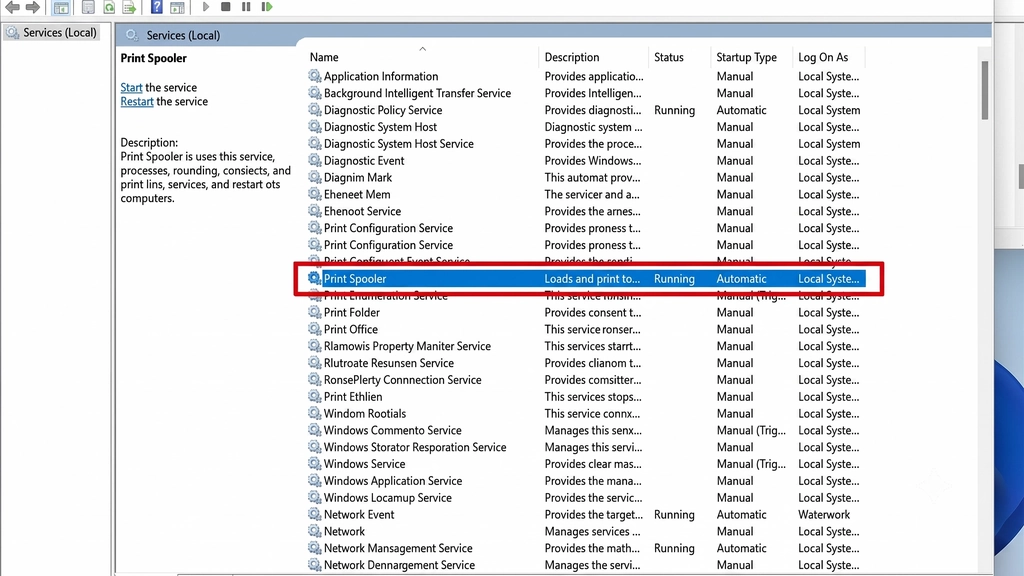Click the vertical scrollbar thumb in services list
Screen dimensions: 1024x576
[x=985, y=90]
